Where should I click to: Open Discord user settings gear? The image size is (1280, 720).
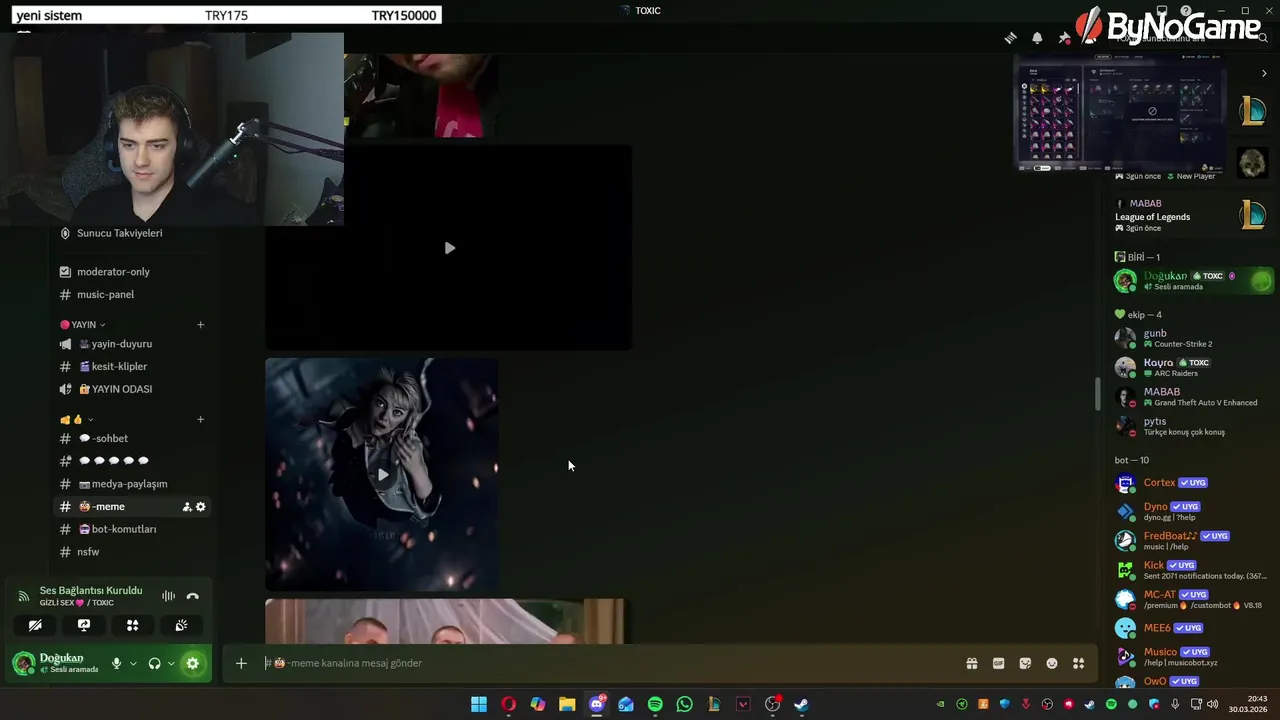193,663
